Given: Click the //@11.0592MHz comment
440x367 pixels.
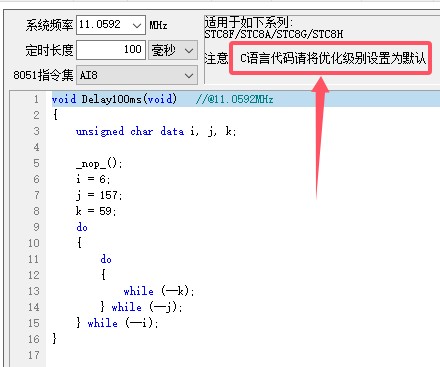Looking at the screenshot, I should (235, 99).
